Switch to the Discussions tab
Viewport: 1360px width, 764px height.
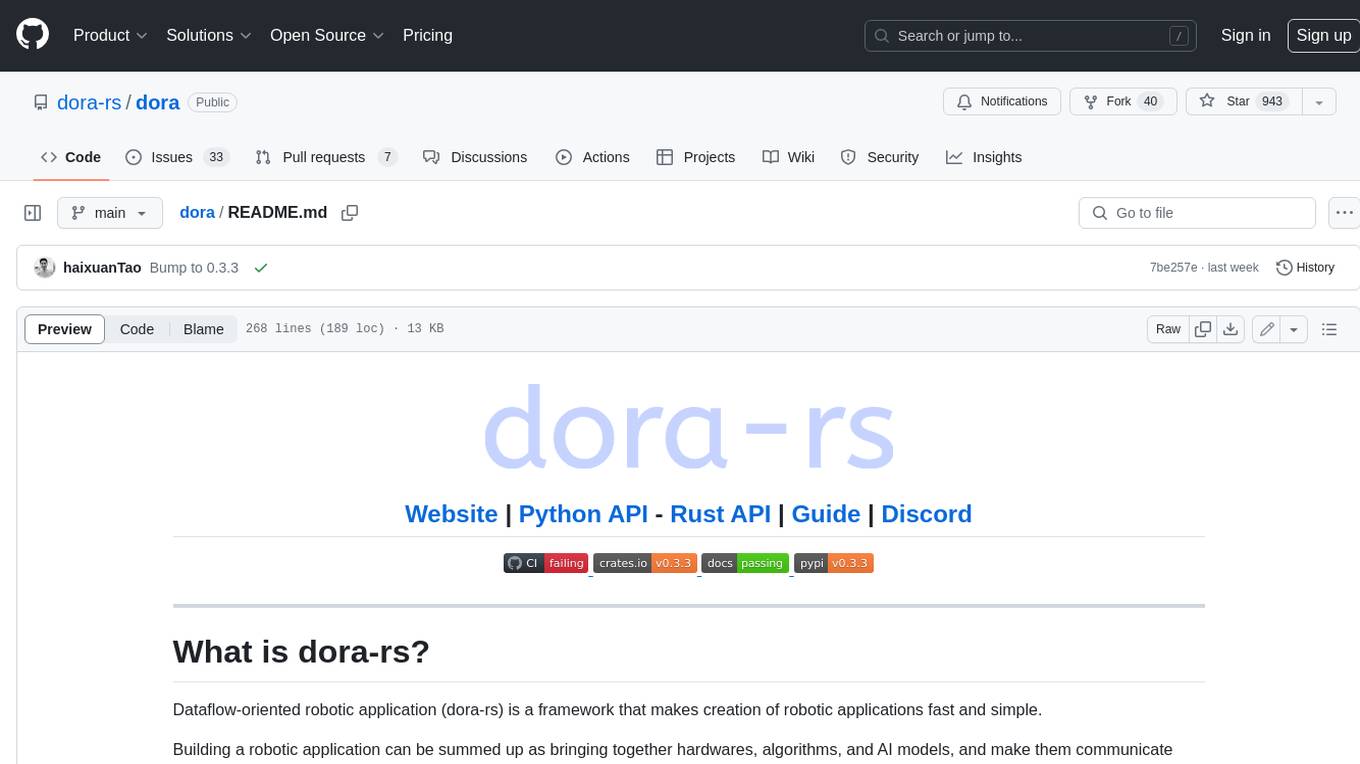[x=475, y=157]
